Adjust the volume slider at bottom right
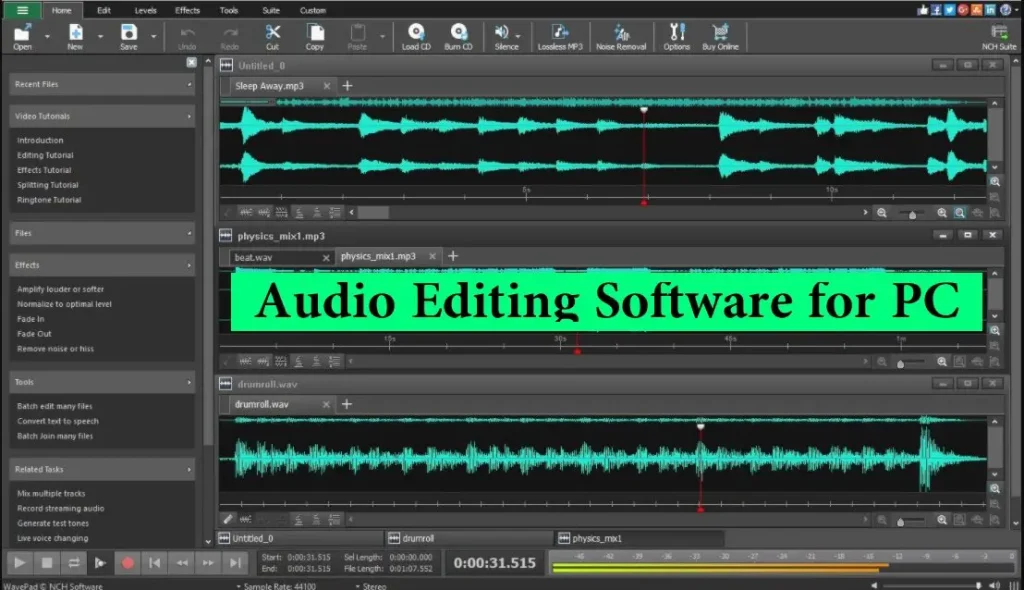 click(977, 585)
